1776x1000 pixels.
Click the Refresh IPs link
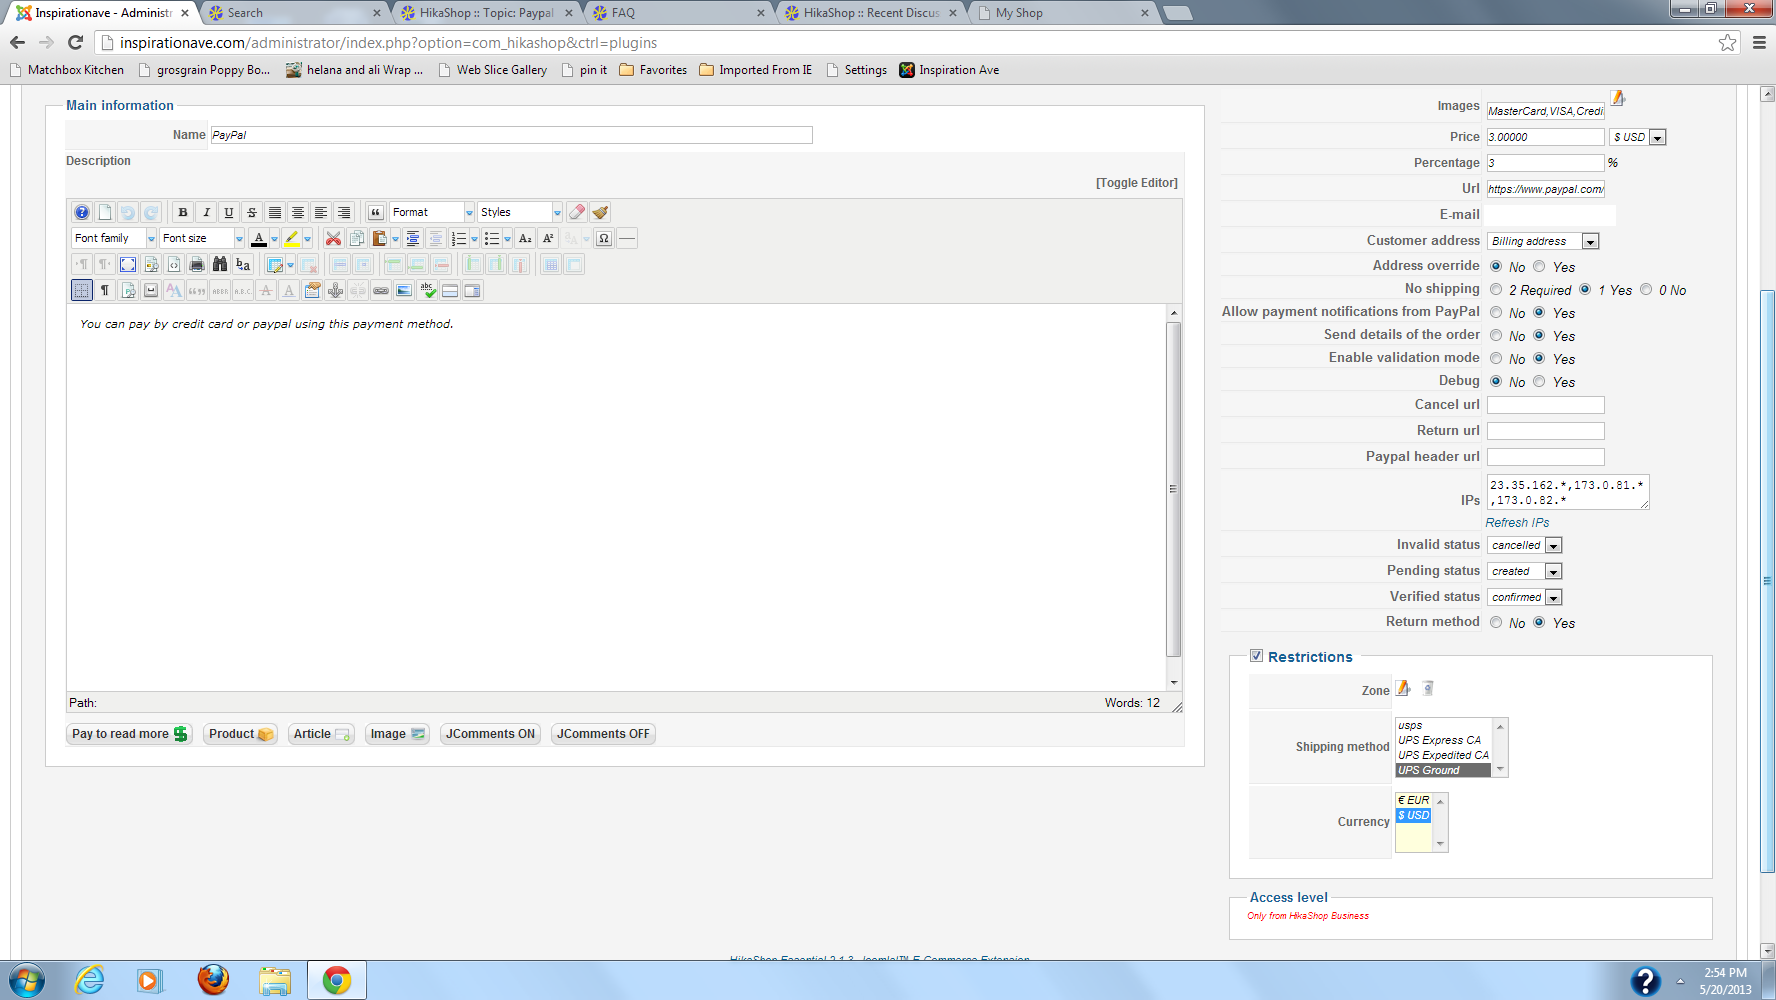pos(1517,523)
